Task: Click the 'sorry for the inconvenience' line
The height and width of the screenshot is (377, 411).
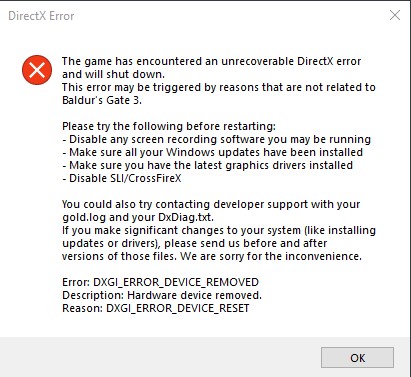Action: click(212, 256)
